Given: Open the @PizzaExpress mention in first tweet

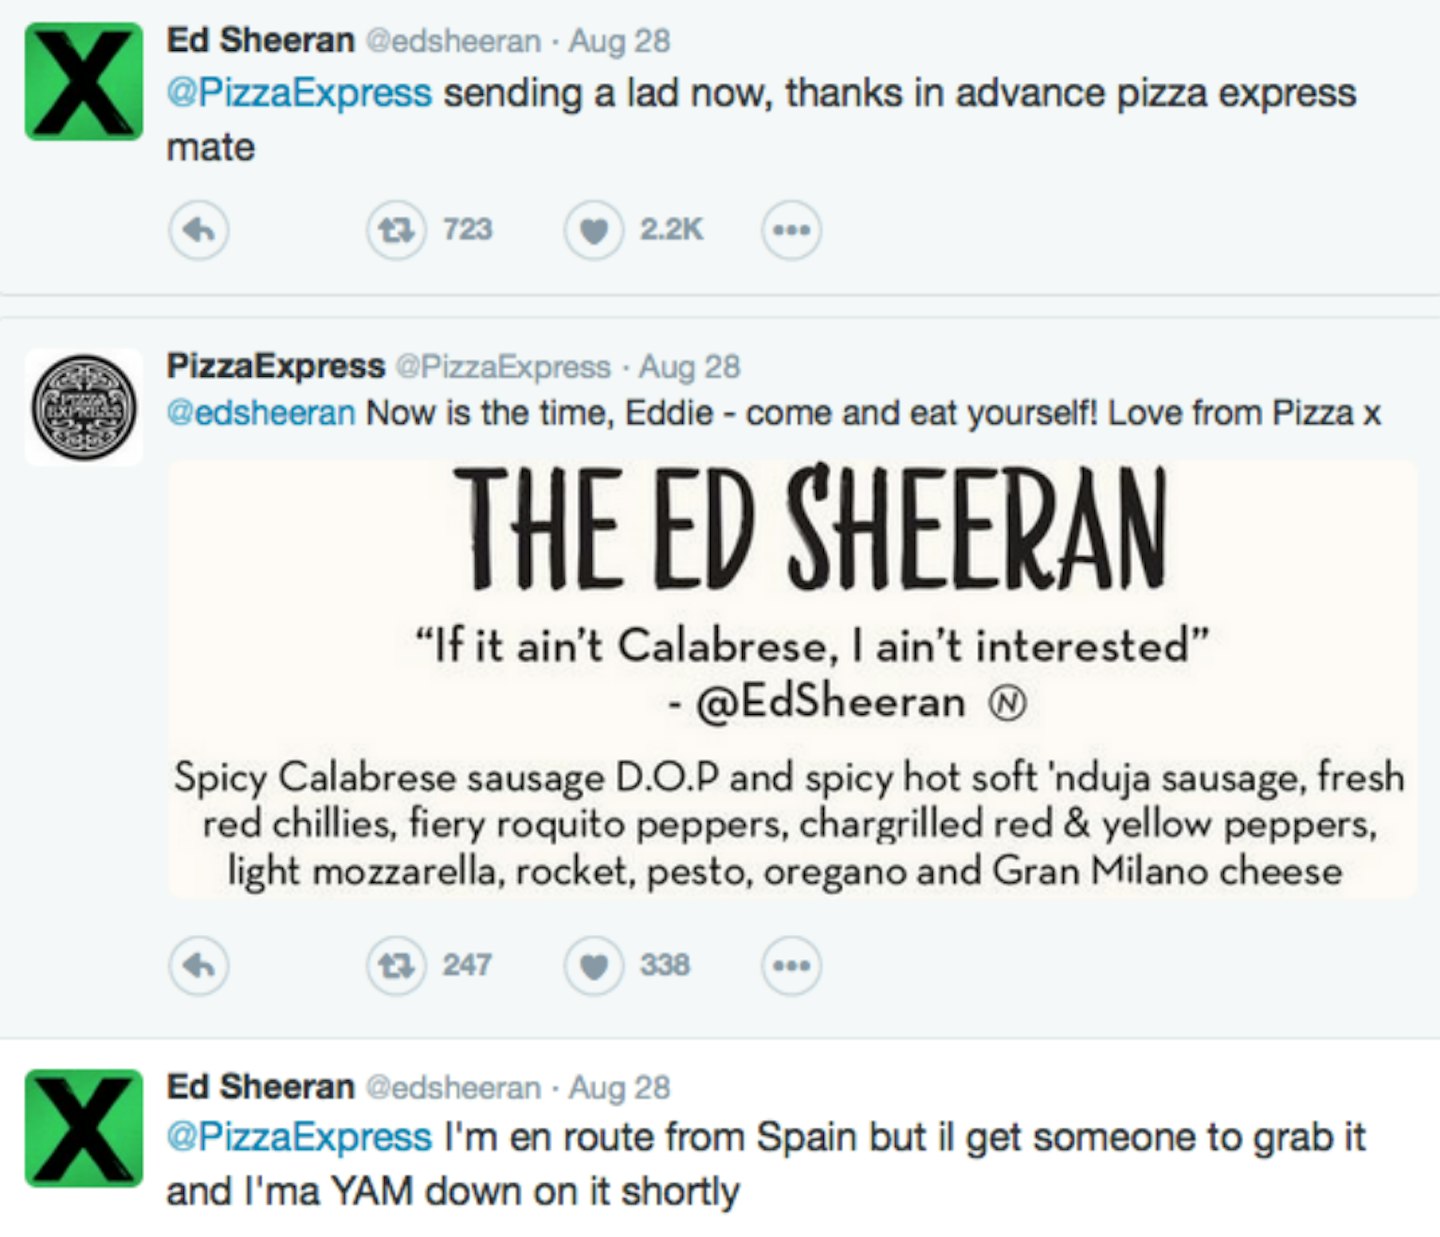Looking at the screenshot, I should [x=299, y=93].
